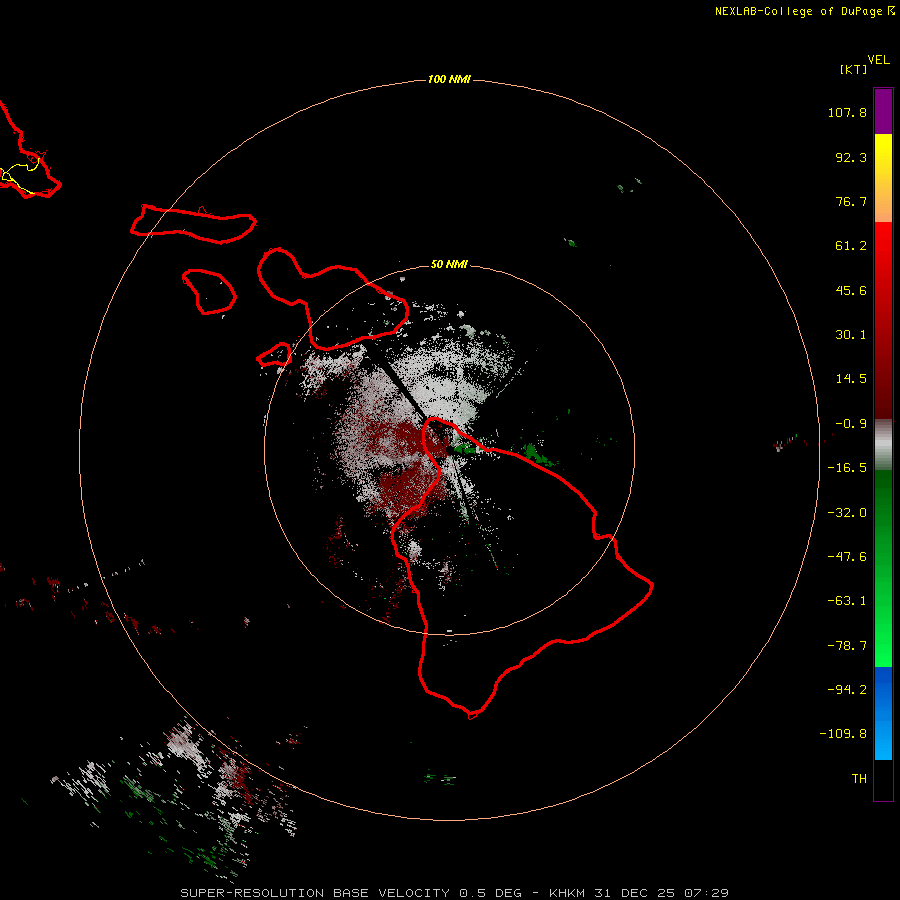Select the -16.5 scale label

tap(847, 468)
